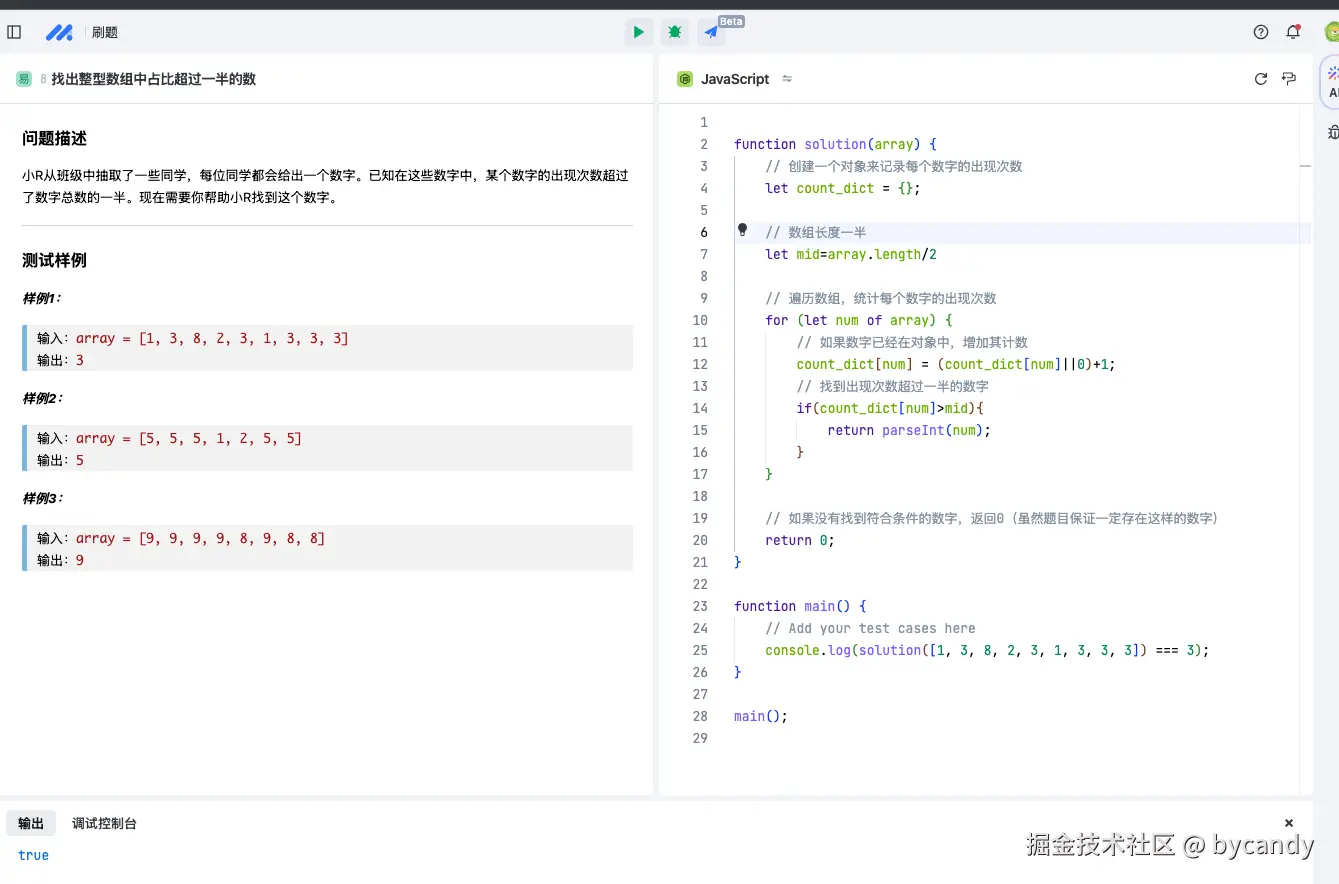Submit the solution via the paper plane icon
This screenshot has width=1339, height=884.
[710, 31]
